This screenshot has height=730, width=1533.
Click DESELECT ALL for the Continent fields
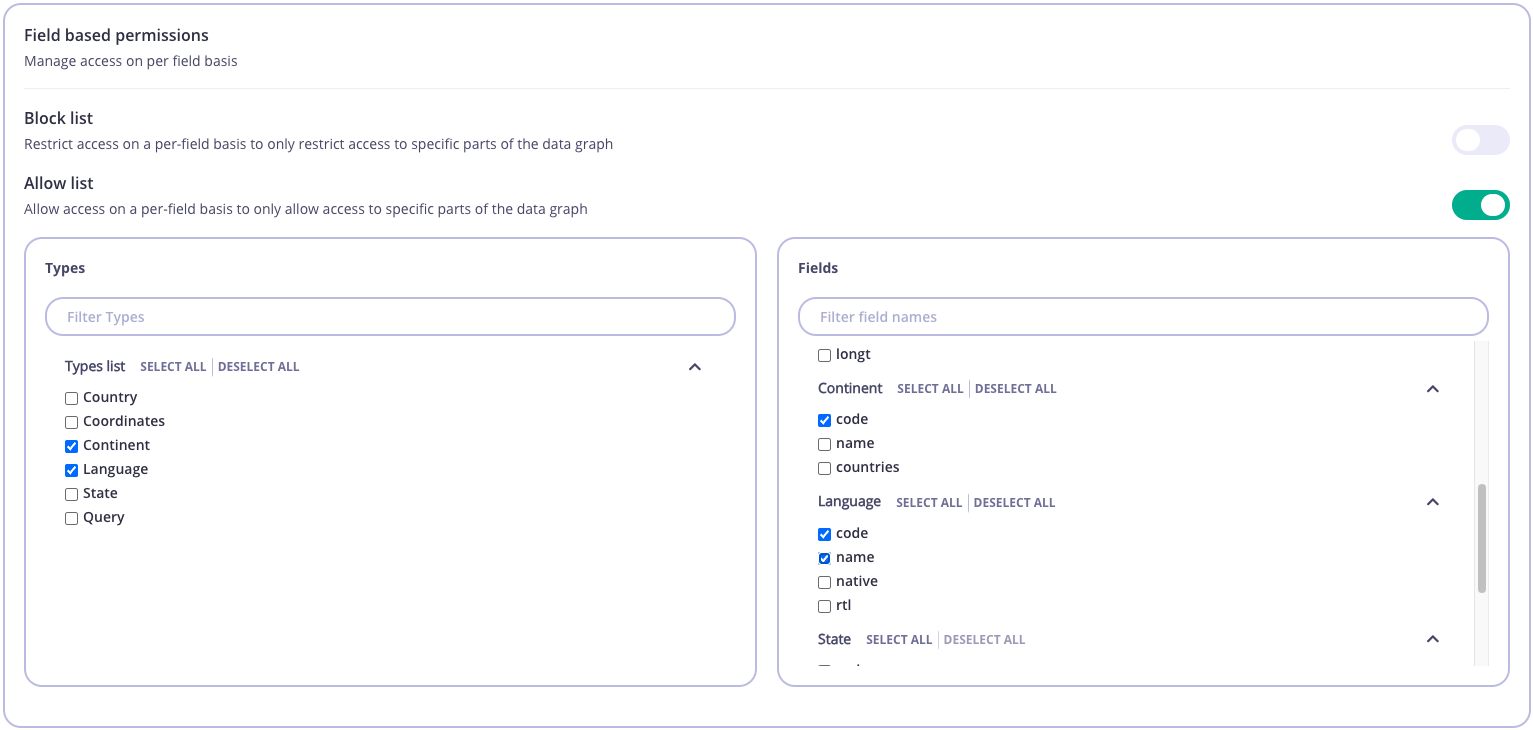click(x=1015, y=389)
